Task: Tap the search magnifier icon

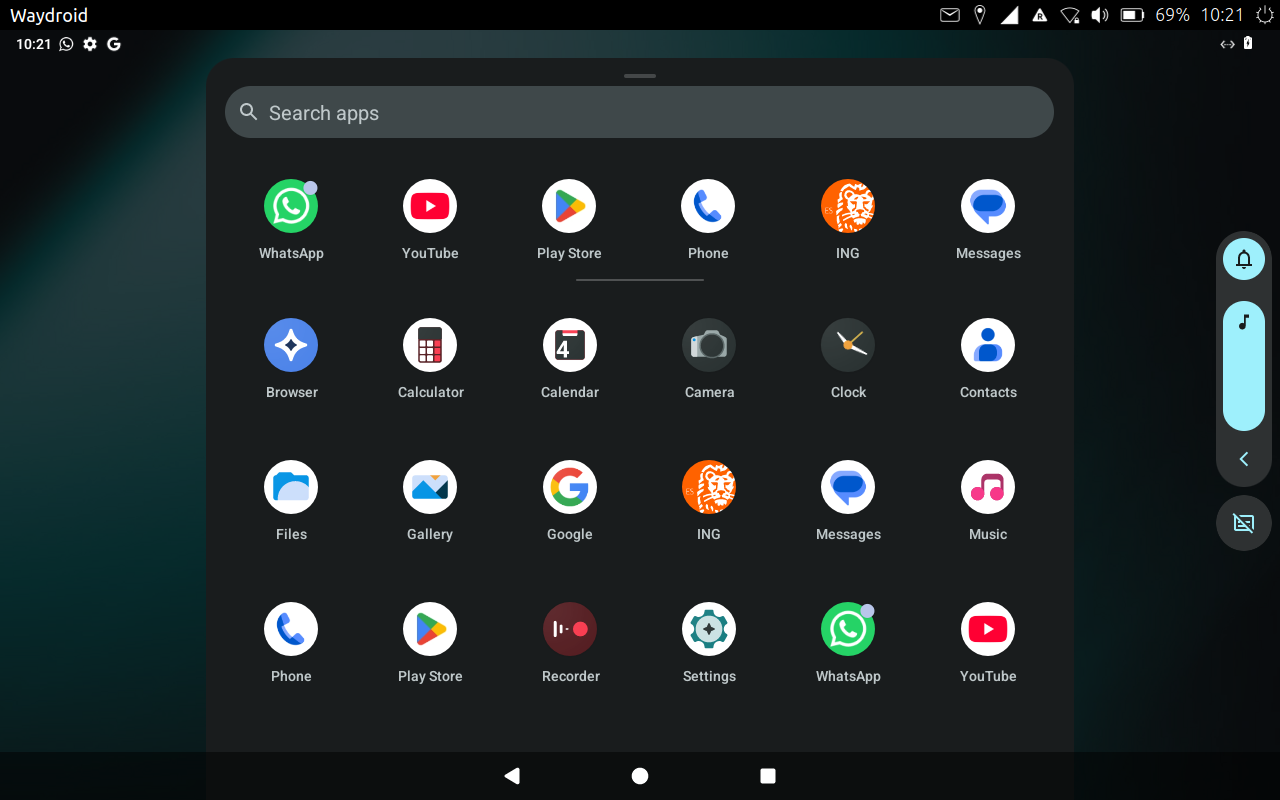Action: (249, 112)
